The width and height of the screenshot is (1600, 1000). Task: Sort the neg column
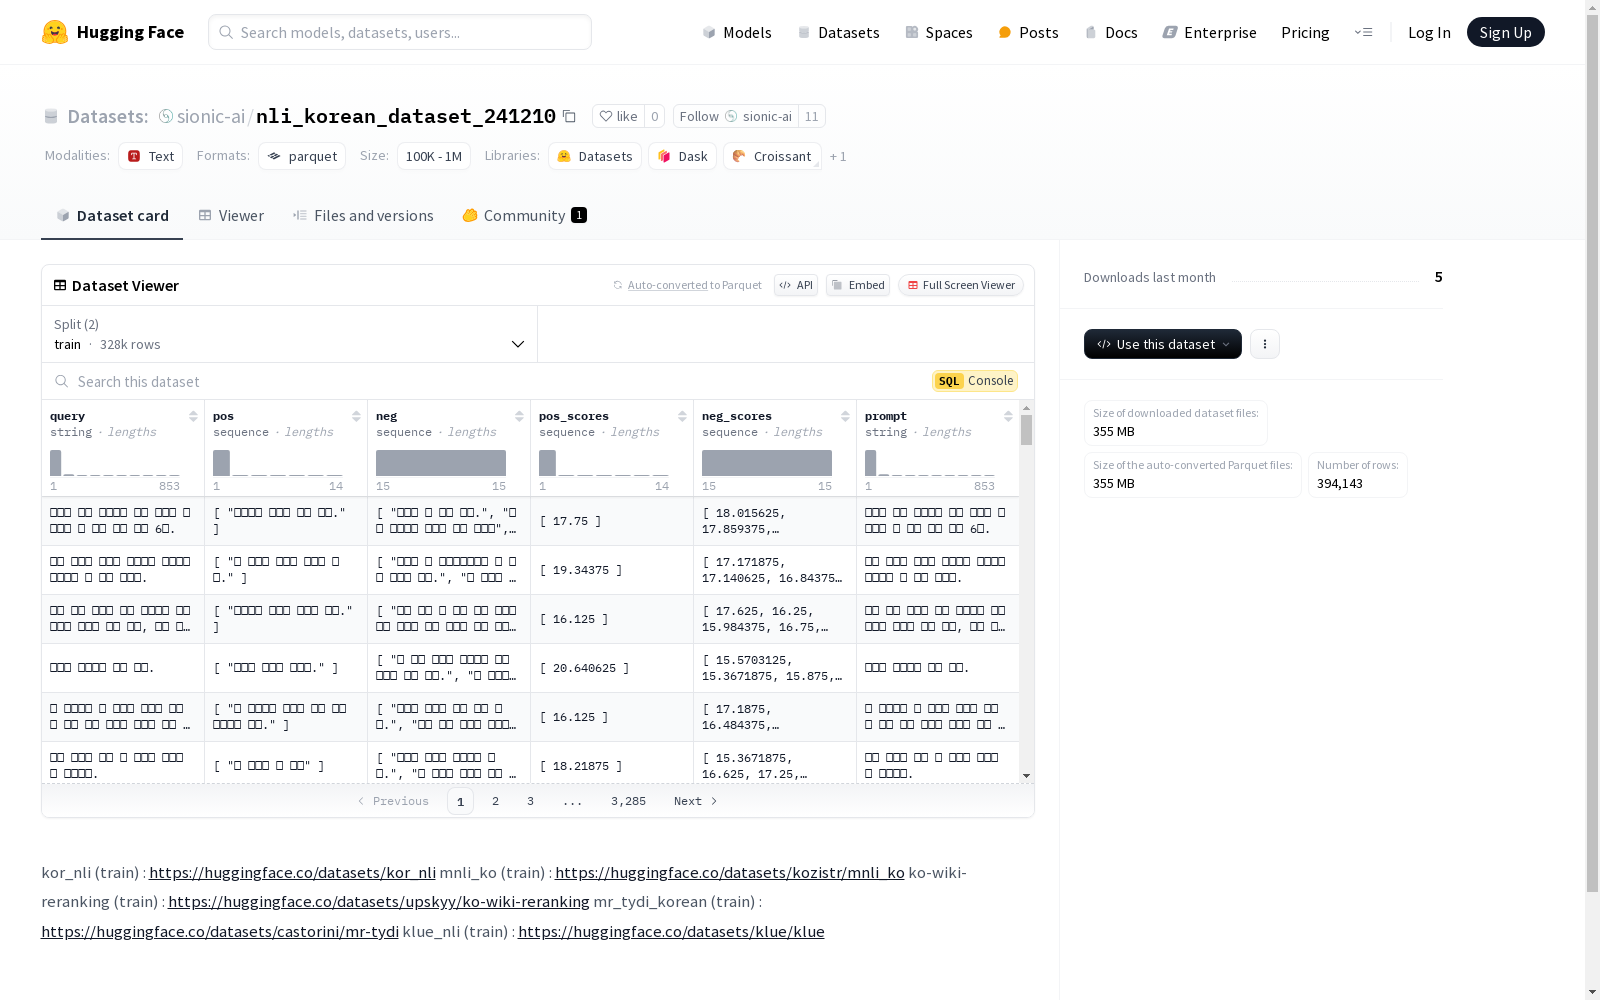pyautogui.click(x=519, y=416)
